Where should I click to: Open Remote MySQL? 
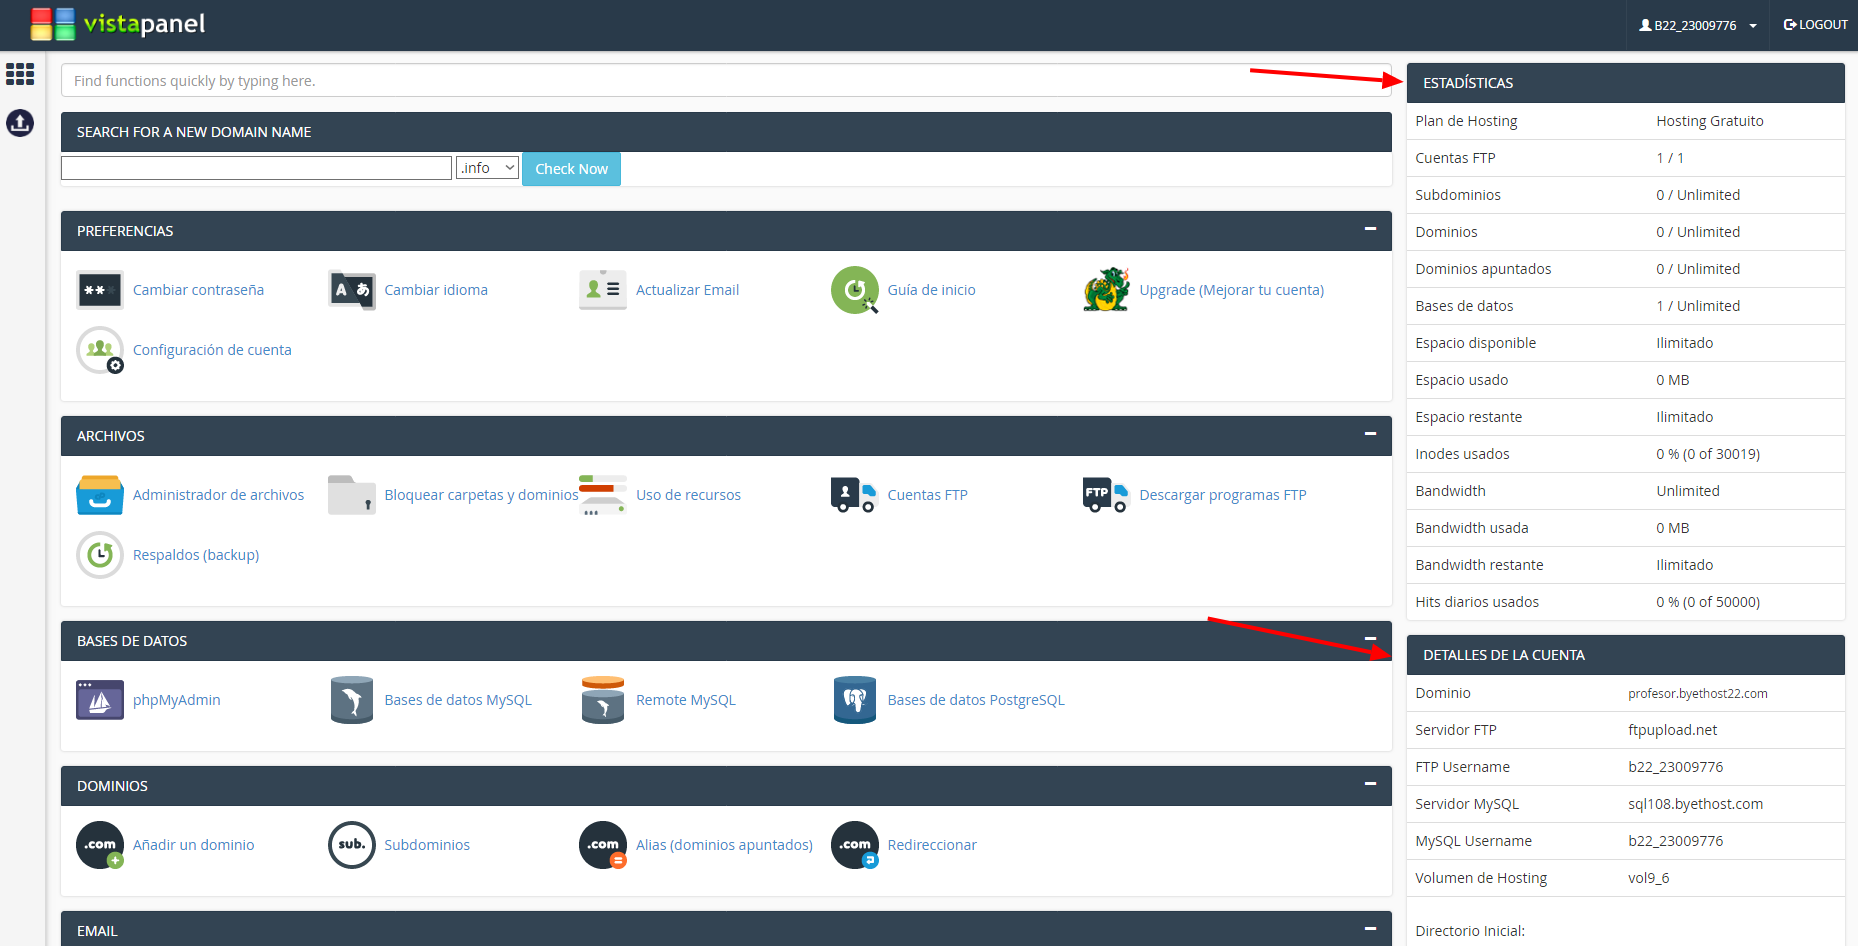[685, 699]
